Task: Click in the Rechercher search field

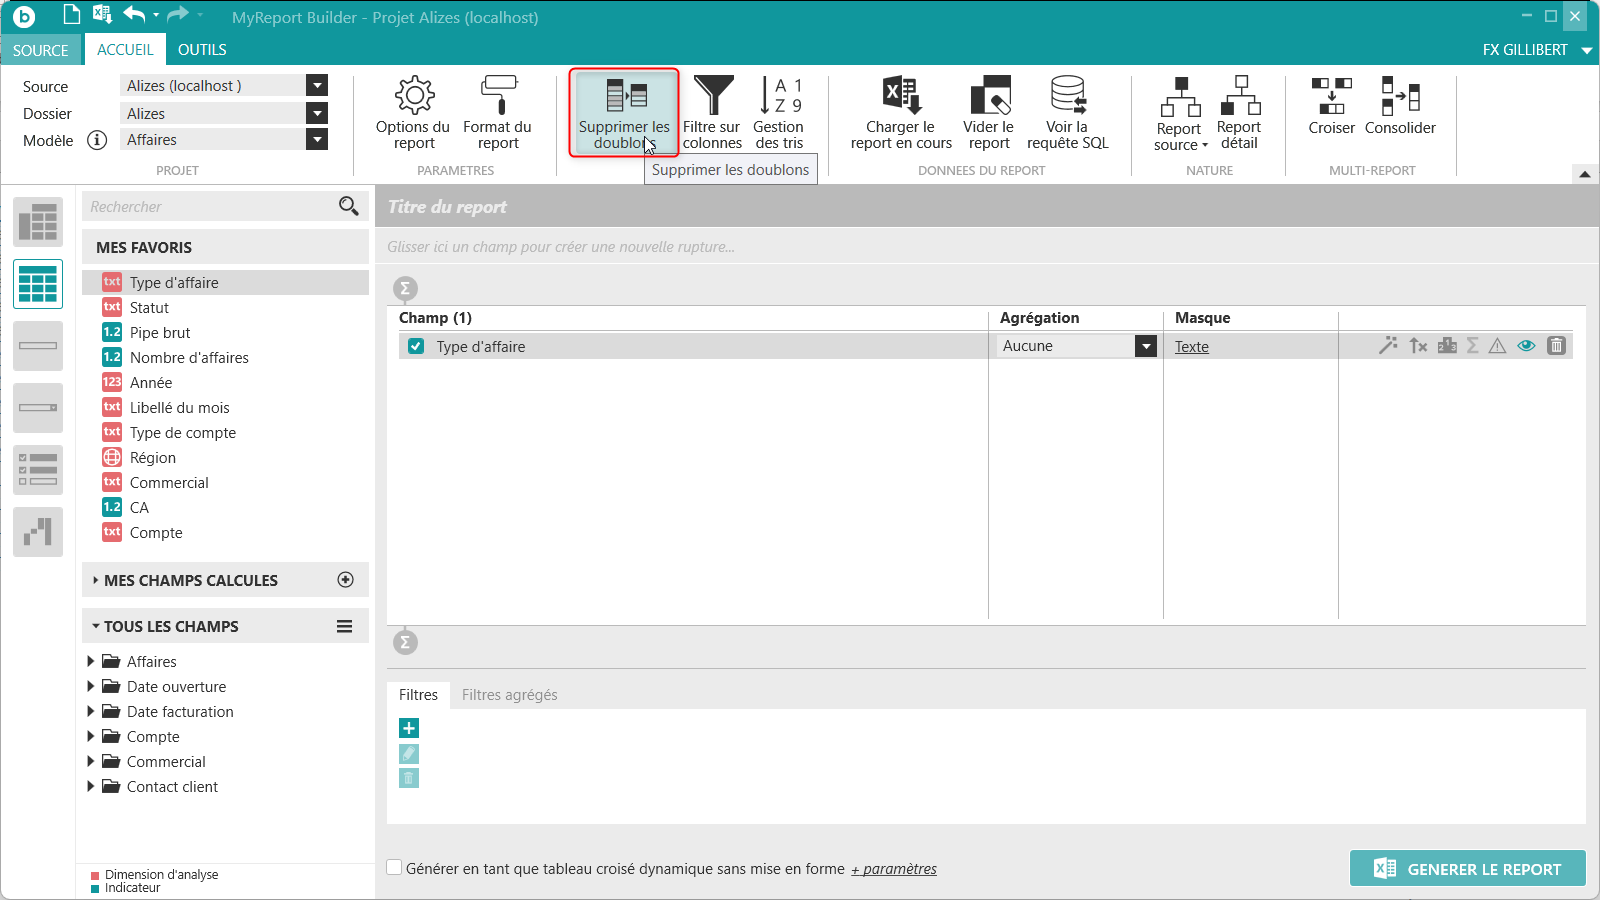Action: (210, 207)
